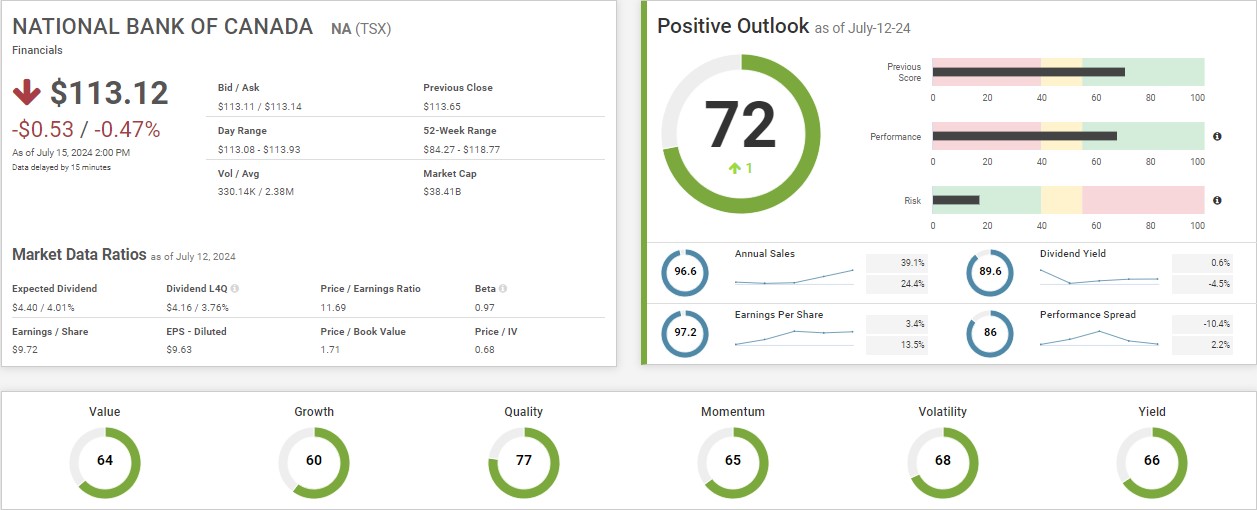Select the Performance Spread 86 score ring
This screenshot has height=510, width=1257.
point(990,336)
